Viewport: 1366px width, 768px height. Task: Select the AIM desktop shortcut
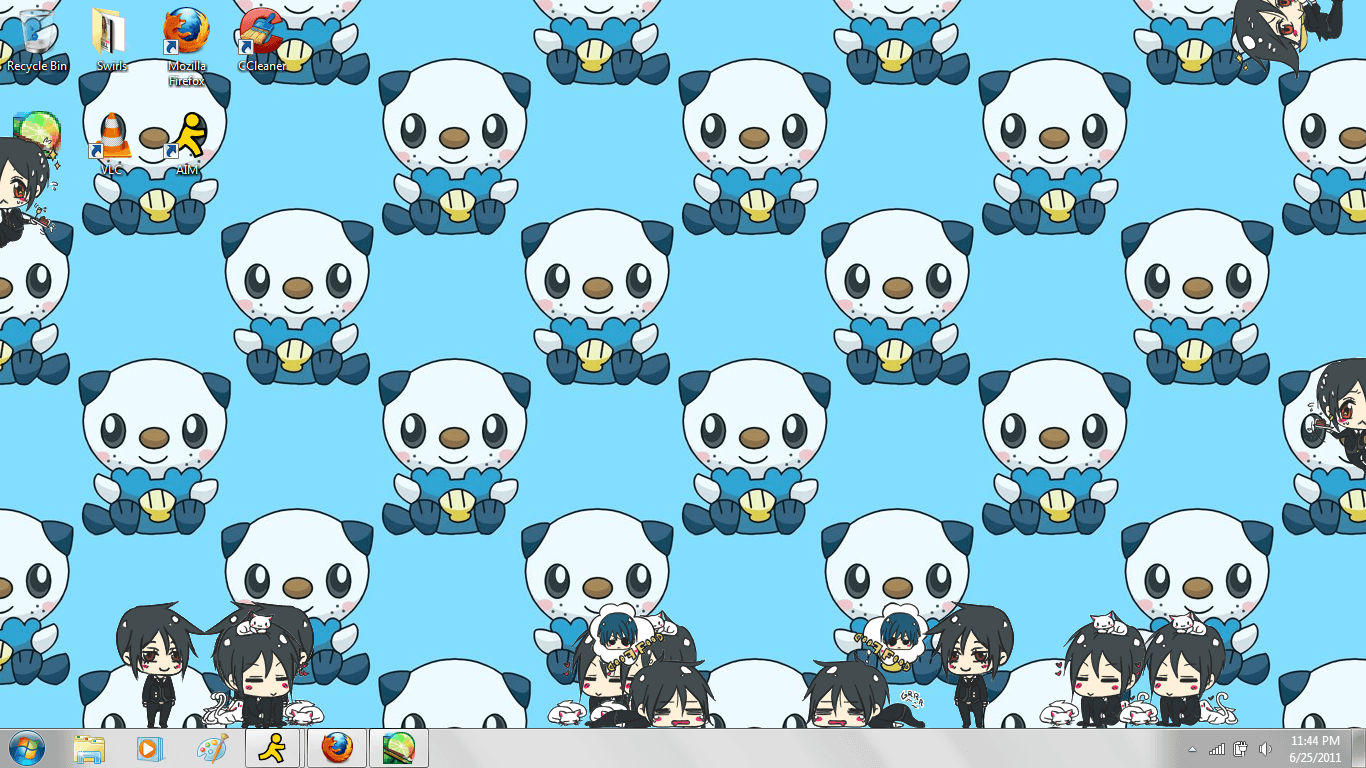(187, 145)
